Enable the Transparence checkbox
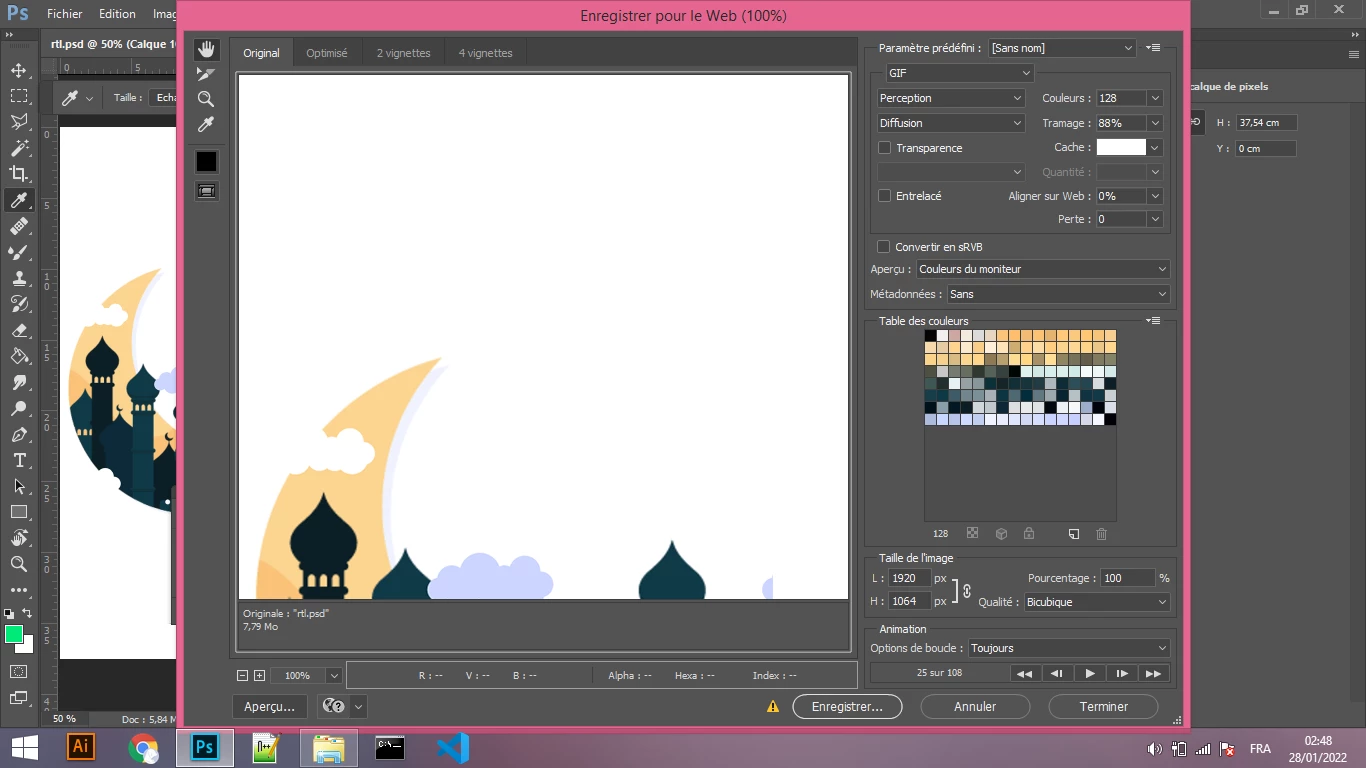 tap(884, 147)
